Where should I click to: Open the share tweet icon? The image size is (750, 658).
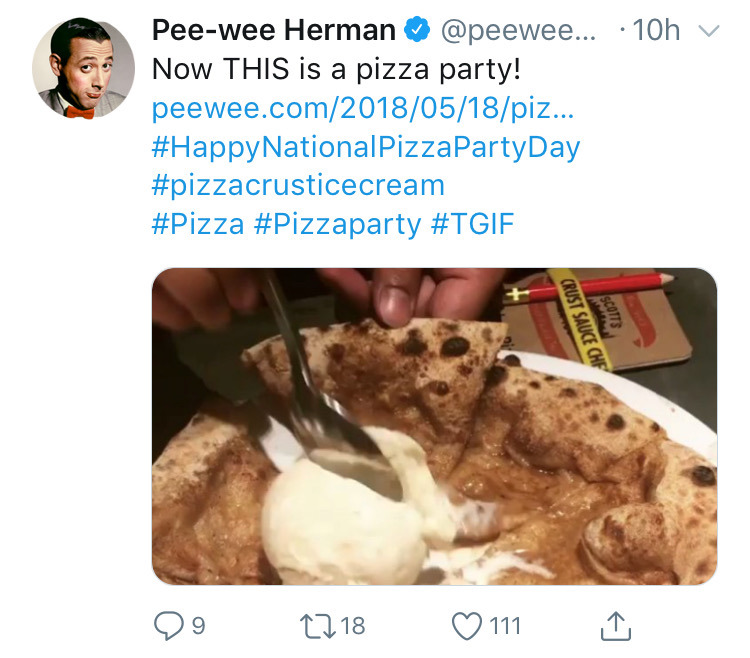click(x=616, y=626)
